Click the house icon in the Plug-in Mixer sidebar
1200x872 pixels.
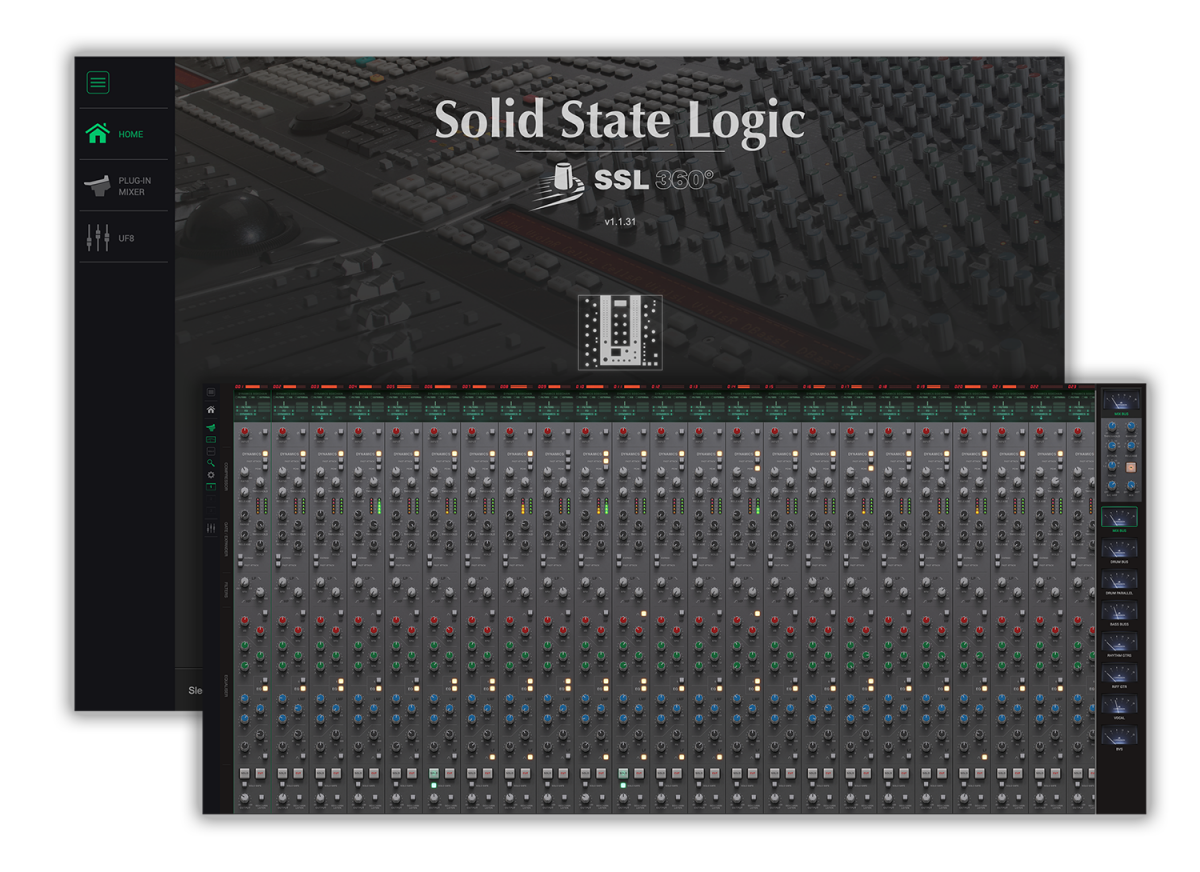(210, 410)
